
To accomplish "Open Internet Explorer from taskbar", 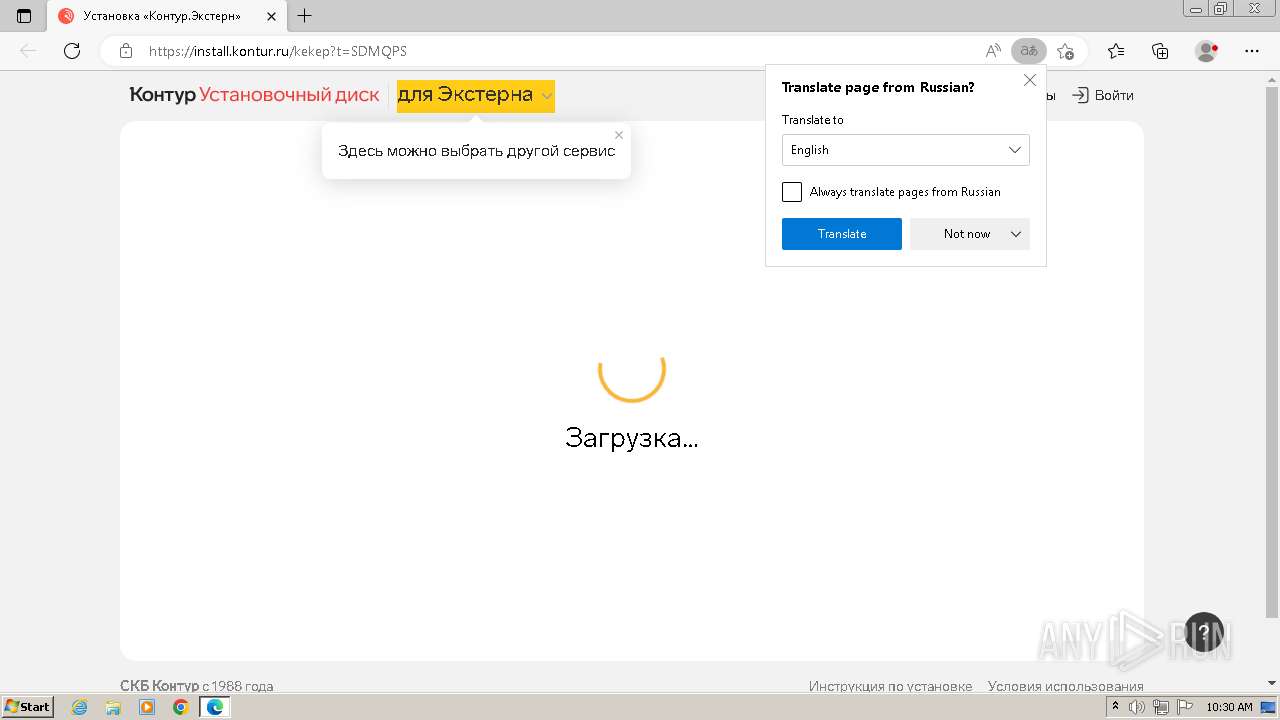I will (80, 707).
